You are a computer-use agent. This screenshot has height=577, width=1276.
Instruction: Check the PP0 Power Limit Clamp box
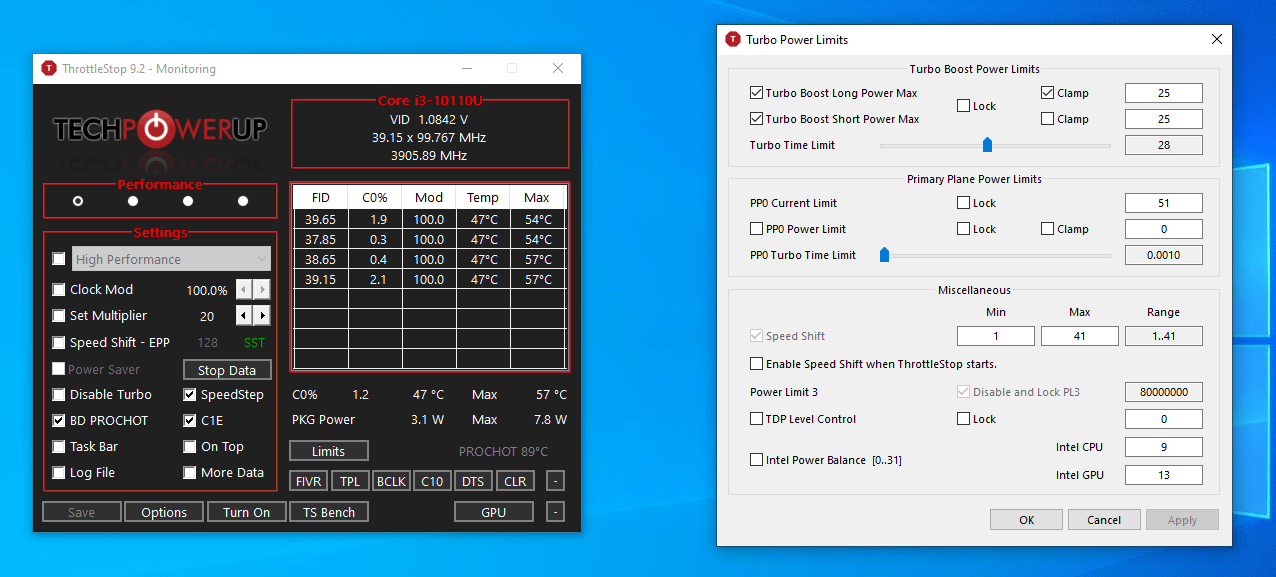[1047, 229]
